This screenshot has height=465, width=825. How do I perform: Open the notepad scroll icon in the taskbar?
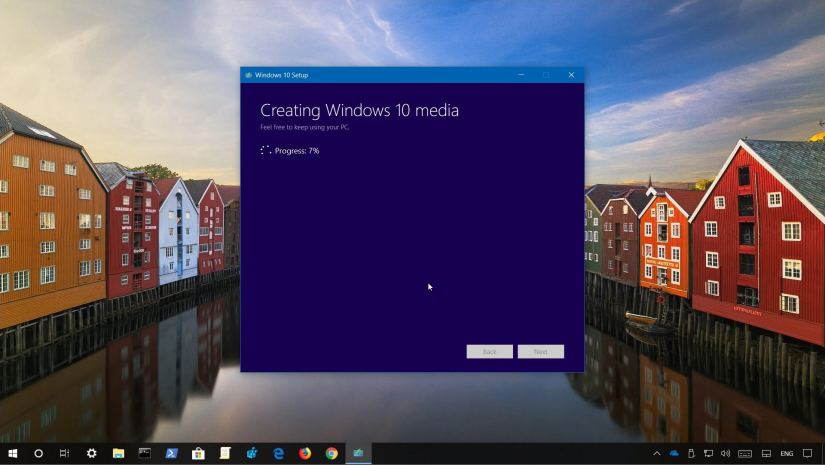225,453
